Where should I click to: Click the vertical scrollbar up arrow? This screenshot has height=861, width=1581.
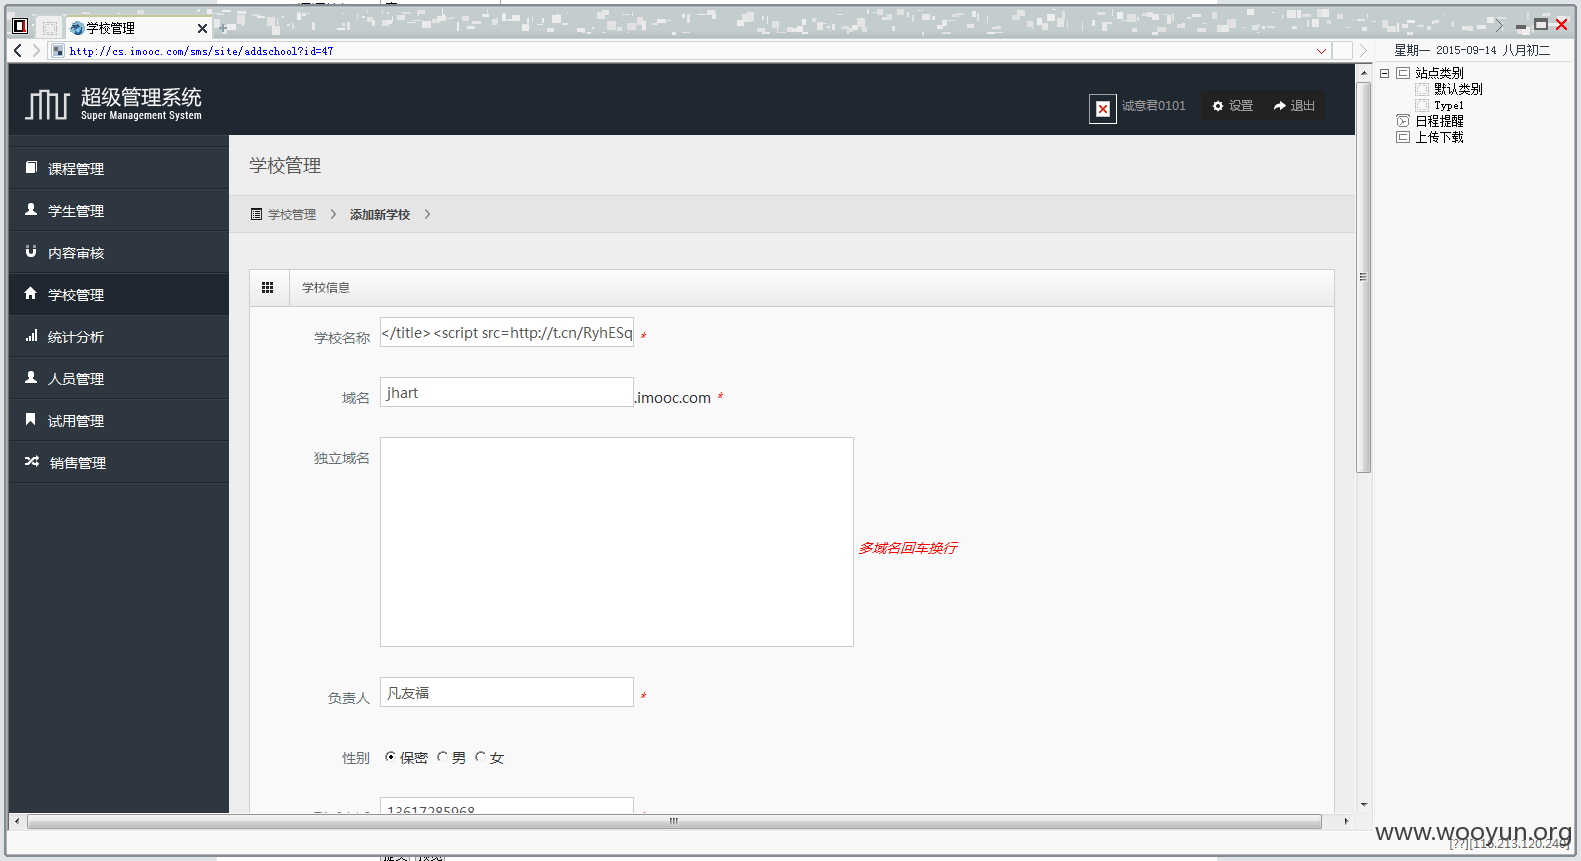[1364, 73]
